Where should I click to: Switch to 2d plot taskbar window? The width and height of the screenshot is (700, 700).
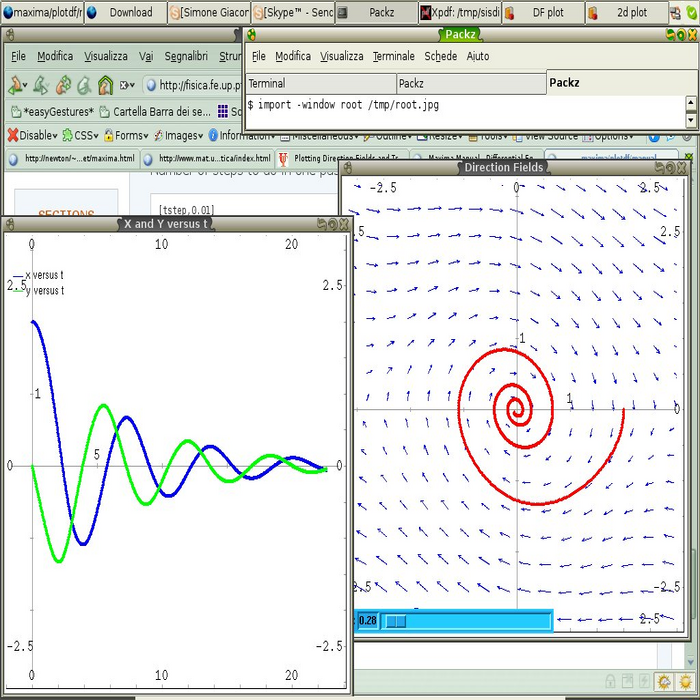(x=627, y=12)
